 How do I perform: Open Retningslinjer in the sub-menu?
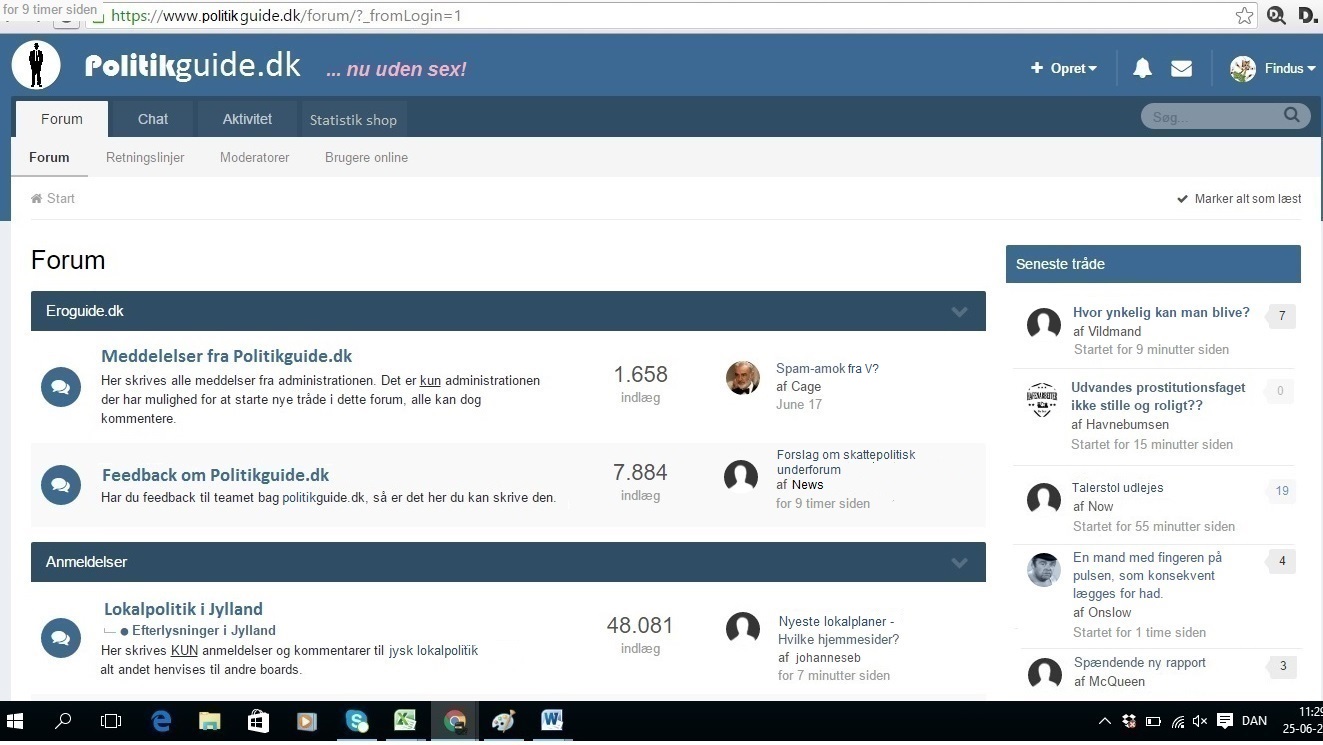tap(145, 157)
